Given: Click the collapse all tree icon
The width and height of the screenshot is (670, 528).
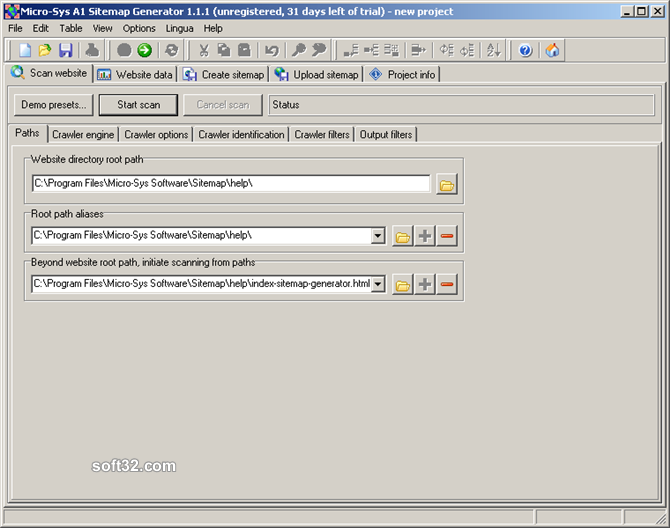Looking at the screenshot, I should click(467, 50).
